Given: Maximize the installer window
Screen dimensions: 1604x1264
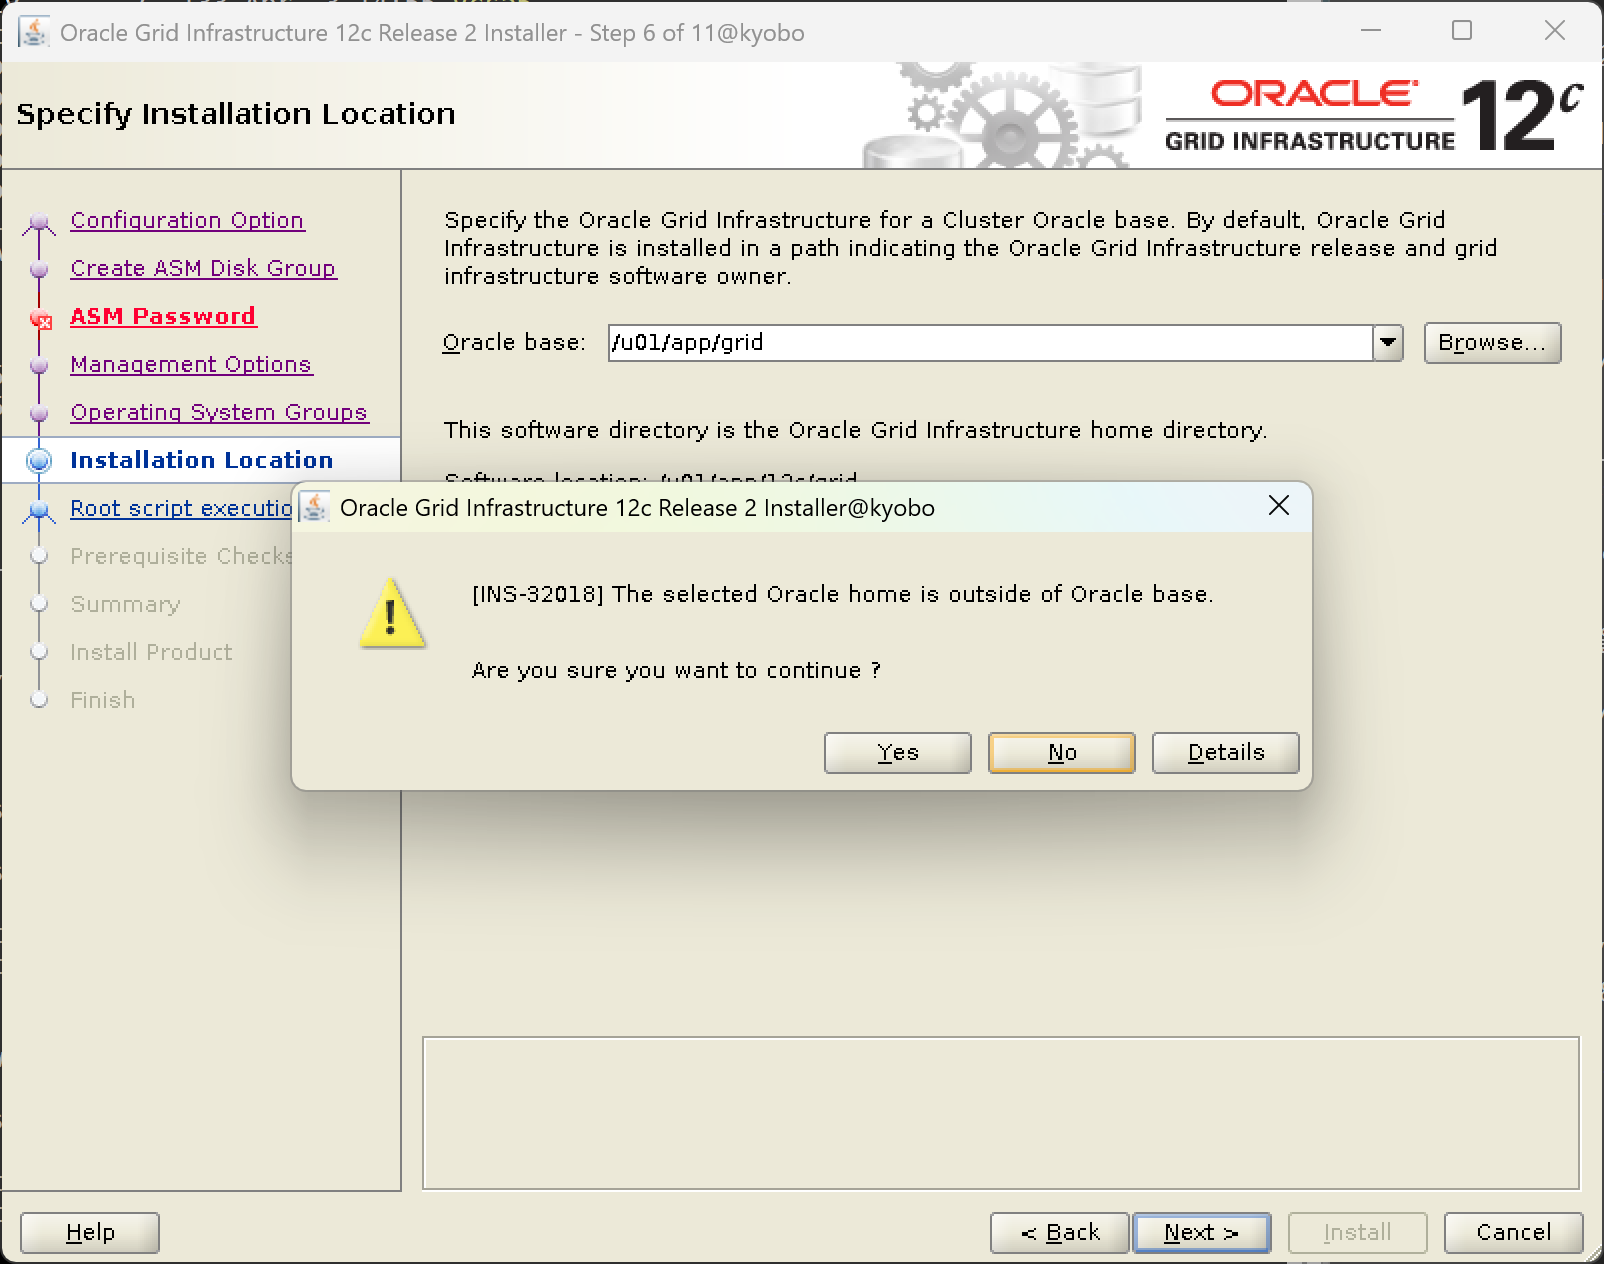Looking at the screenshot, I should [1462, 31].
